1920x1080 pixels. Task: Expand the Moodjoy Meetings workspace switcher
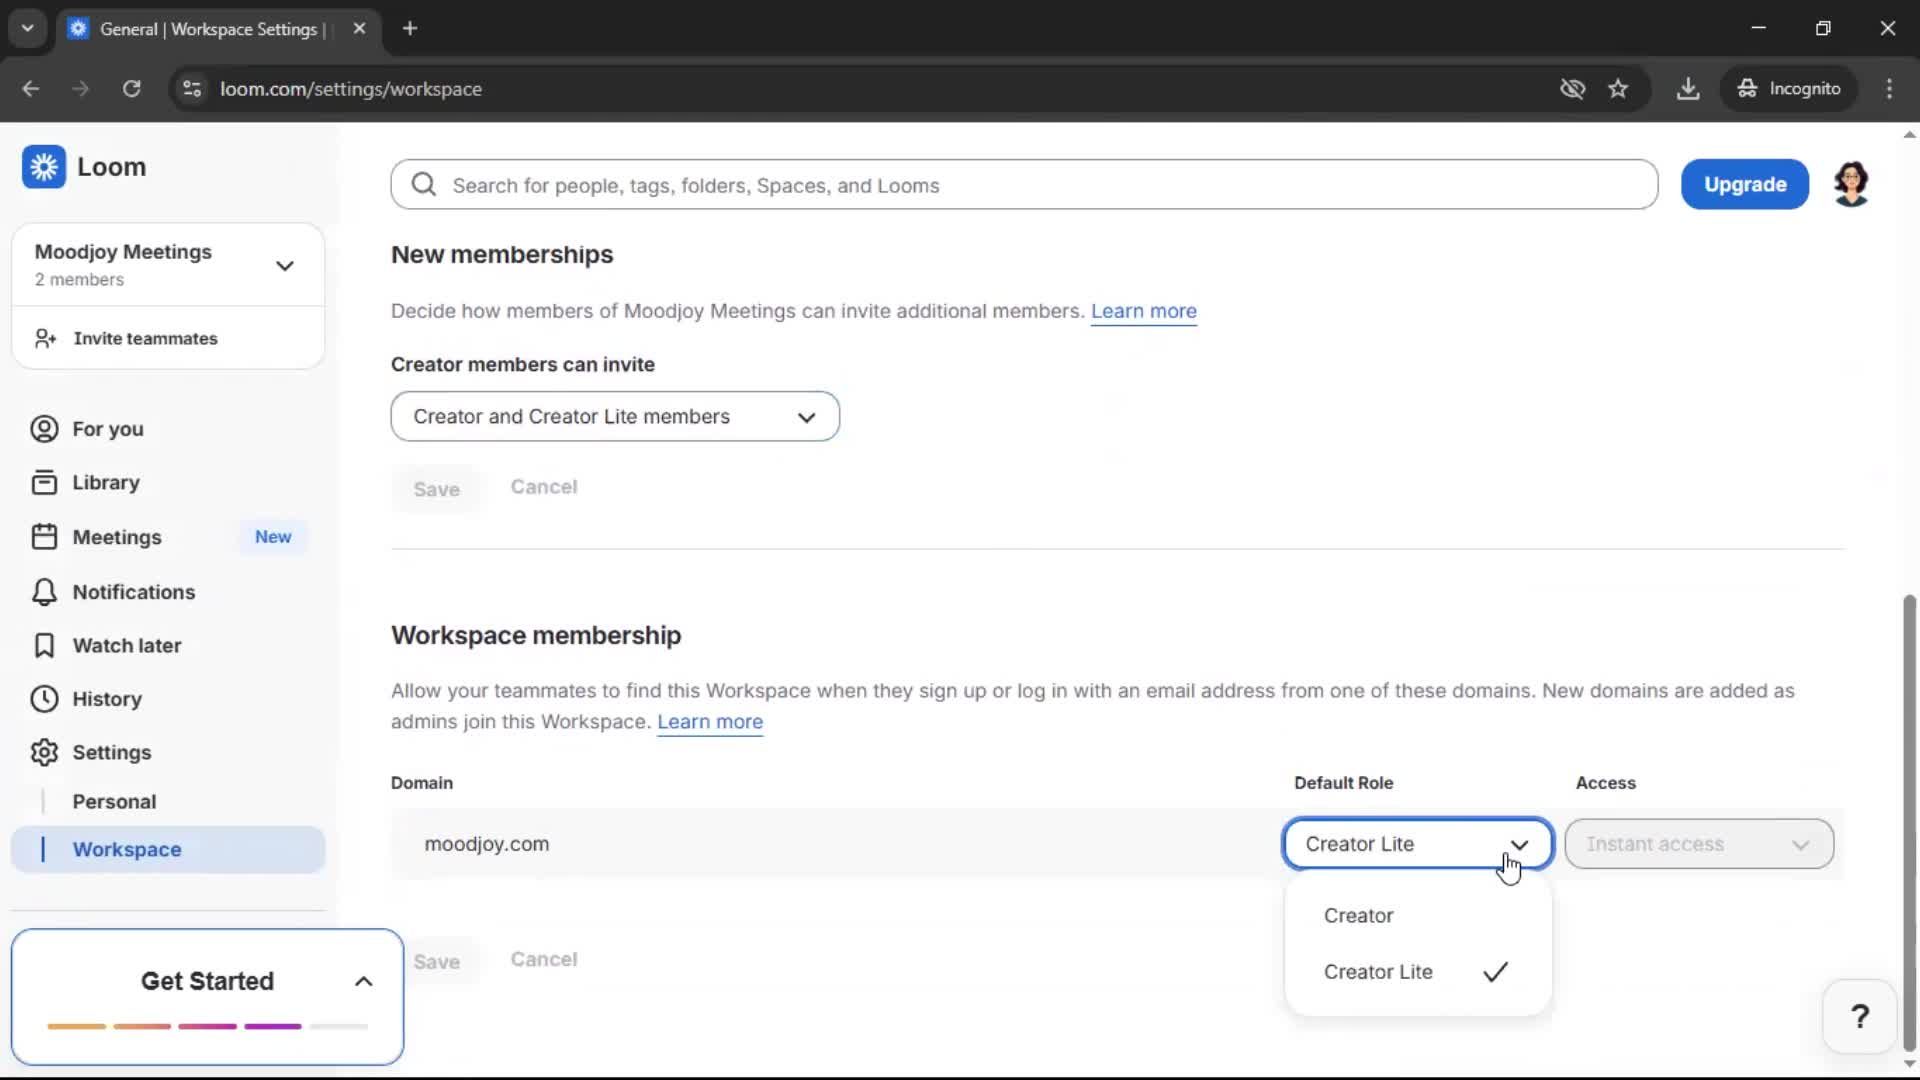tap(284, 265)
